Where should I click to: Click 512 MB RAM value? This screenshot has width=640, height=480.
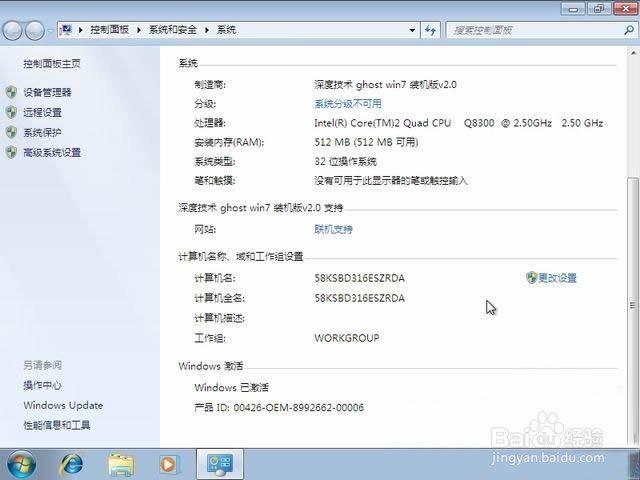[366, 142]
